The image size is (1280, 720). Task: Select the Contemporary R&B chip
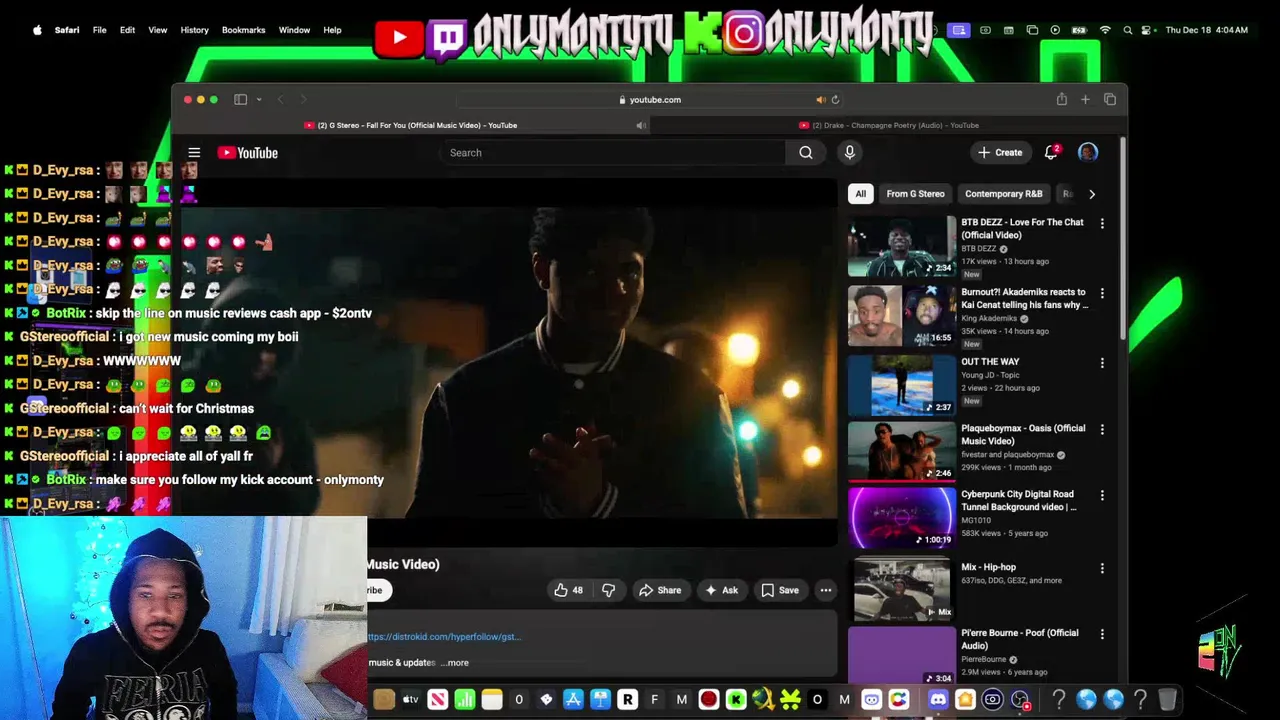(1003, 194)
